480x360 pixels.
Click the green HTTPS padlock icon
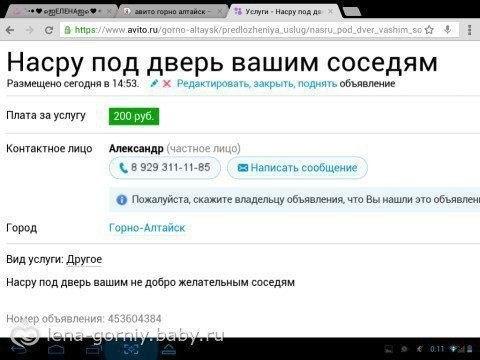click(x=67, y=30)
